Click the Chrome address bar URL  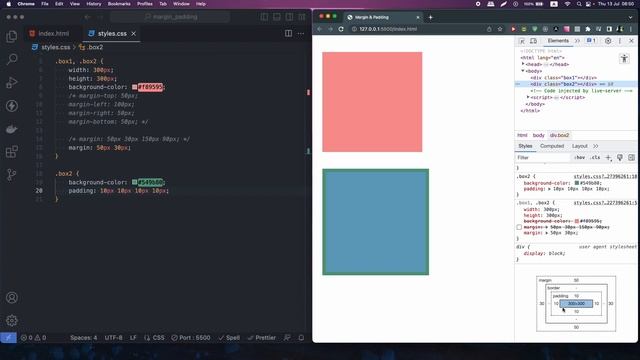coord(388,29)
